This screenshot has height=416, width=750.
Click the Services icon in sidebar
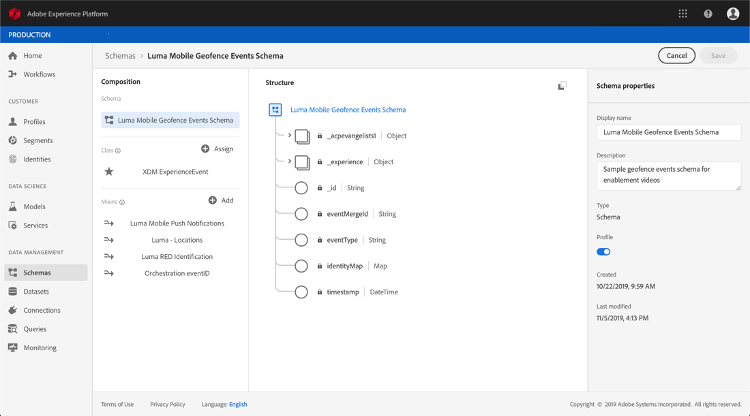coord(13,225)
